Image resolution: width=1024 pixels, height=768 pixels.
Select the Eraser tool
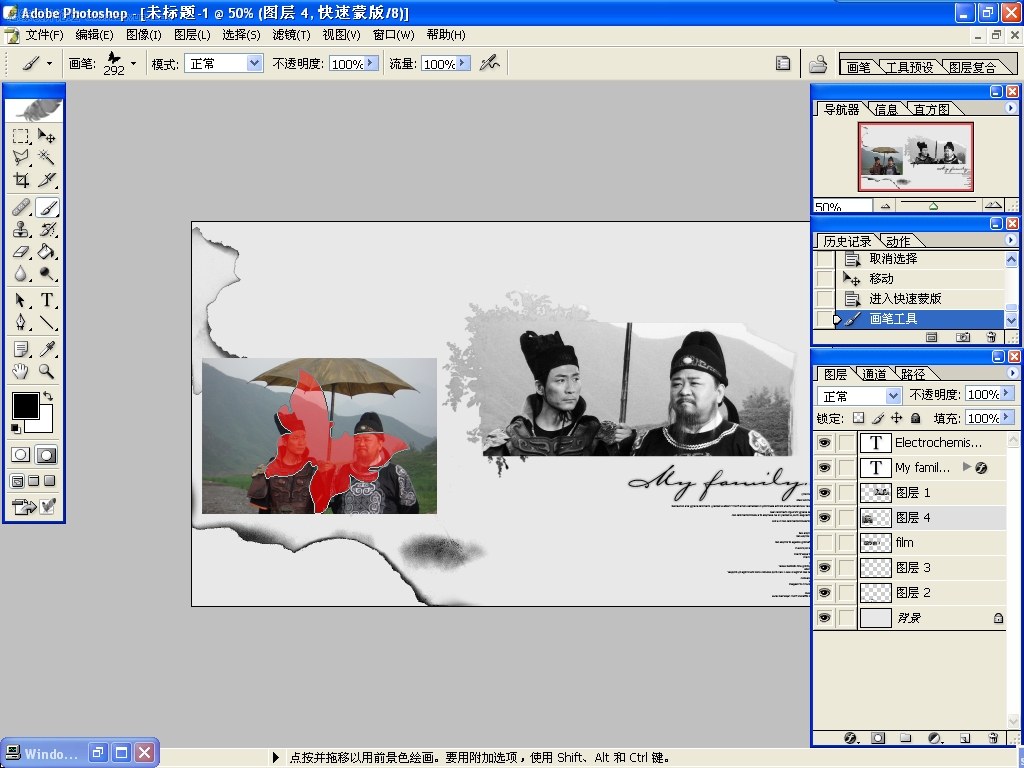point(21,251)
